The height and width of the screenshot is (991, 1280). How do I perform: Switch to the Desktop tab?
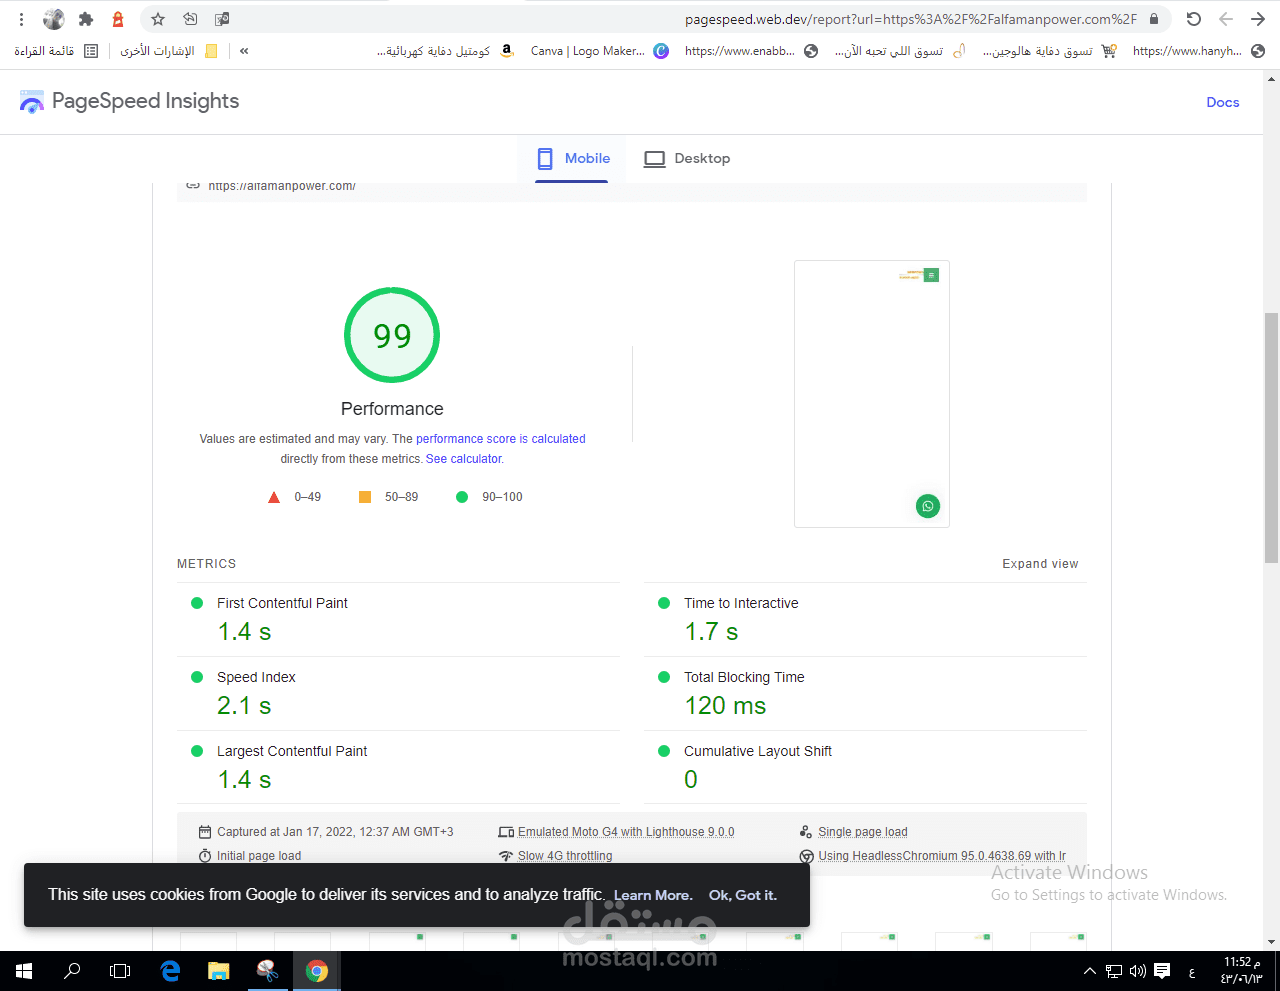[x=687, y=158]
